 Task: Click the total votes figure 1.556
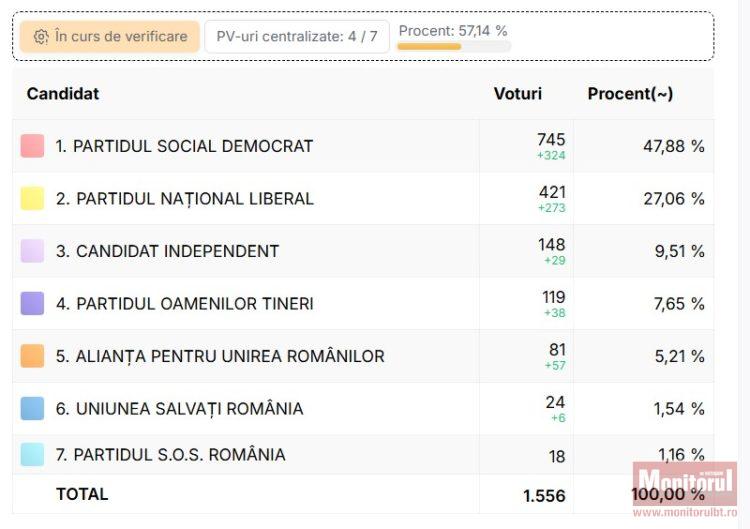coord(544,496)
